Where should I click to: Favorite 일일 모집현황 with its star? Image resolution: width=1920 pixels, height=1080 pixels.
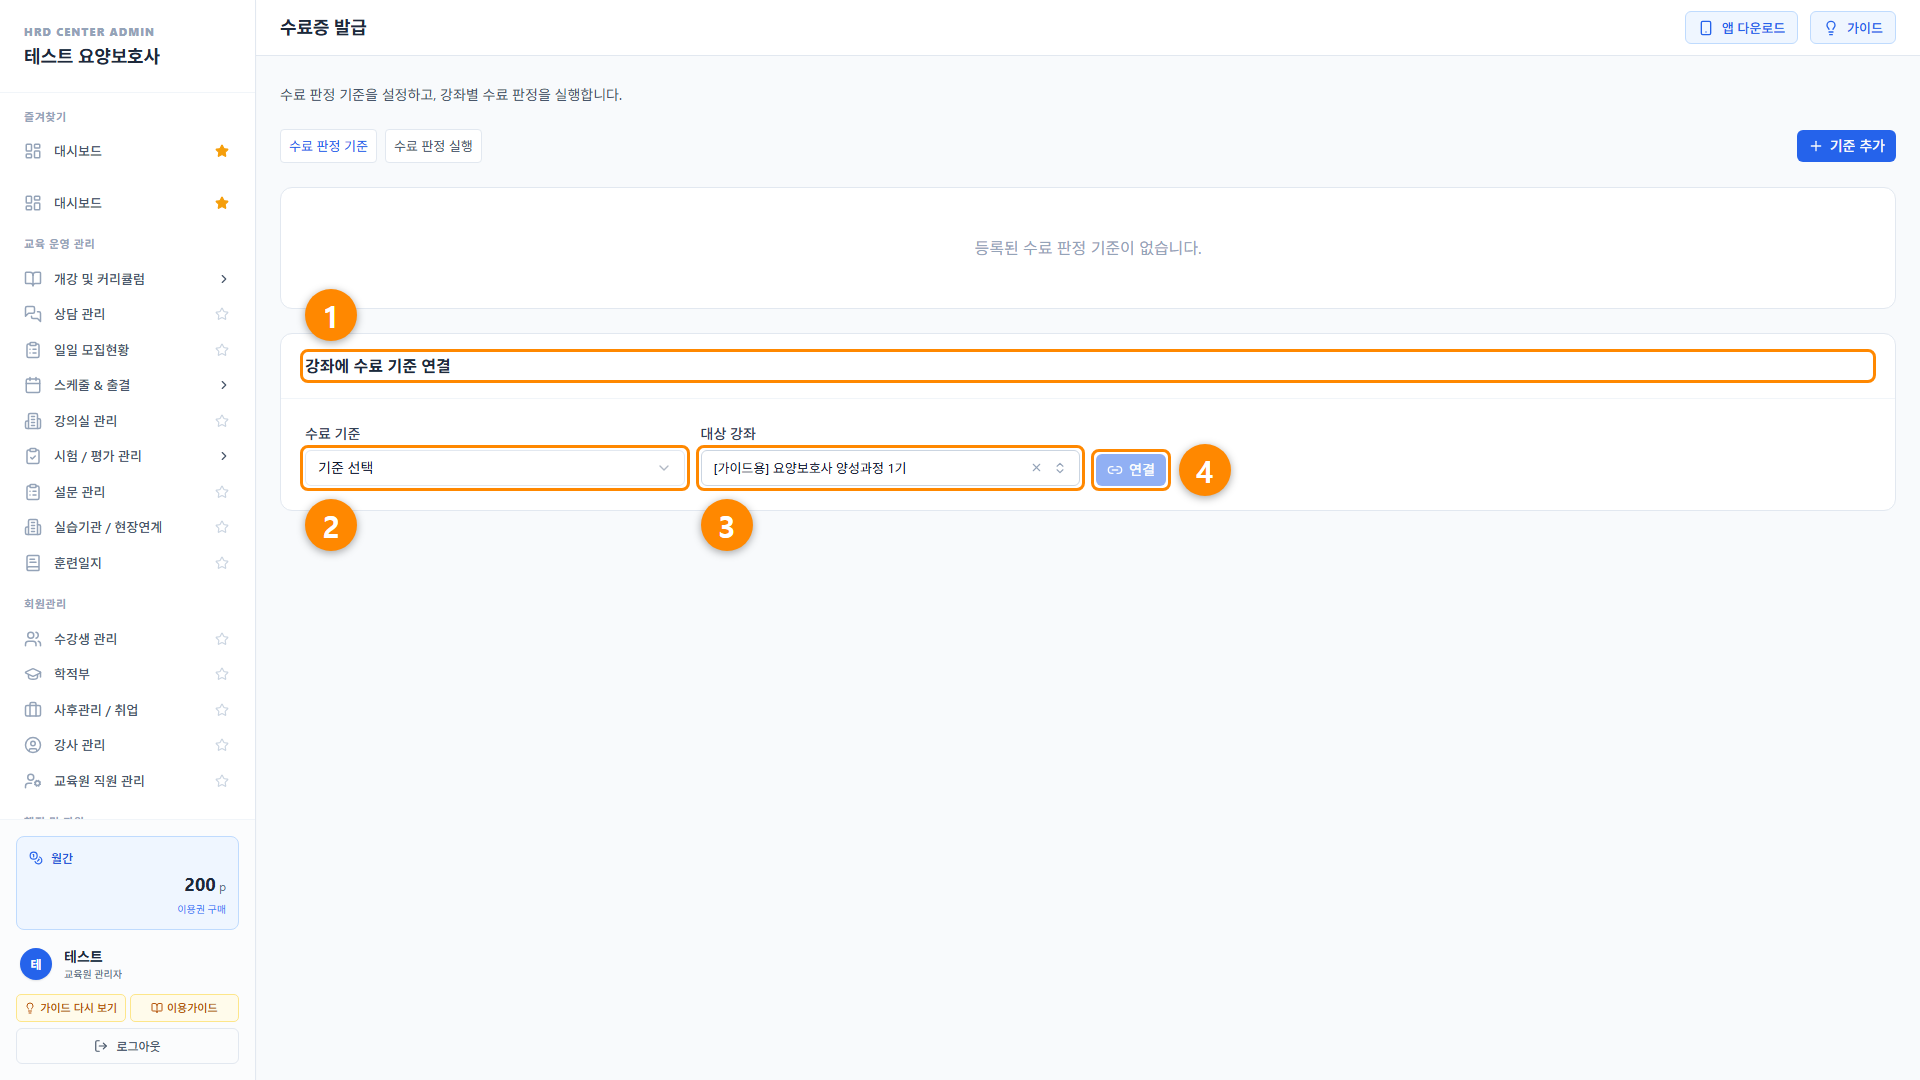(x=222, y=350)
